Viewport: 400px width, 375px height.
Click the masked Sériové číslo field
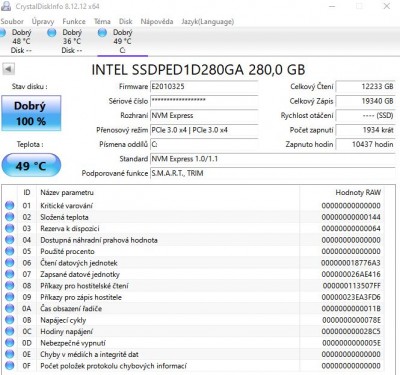tap(204, 101)
